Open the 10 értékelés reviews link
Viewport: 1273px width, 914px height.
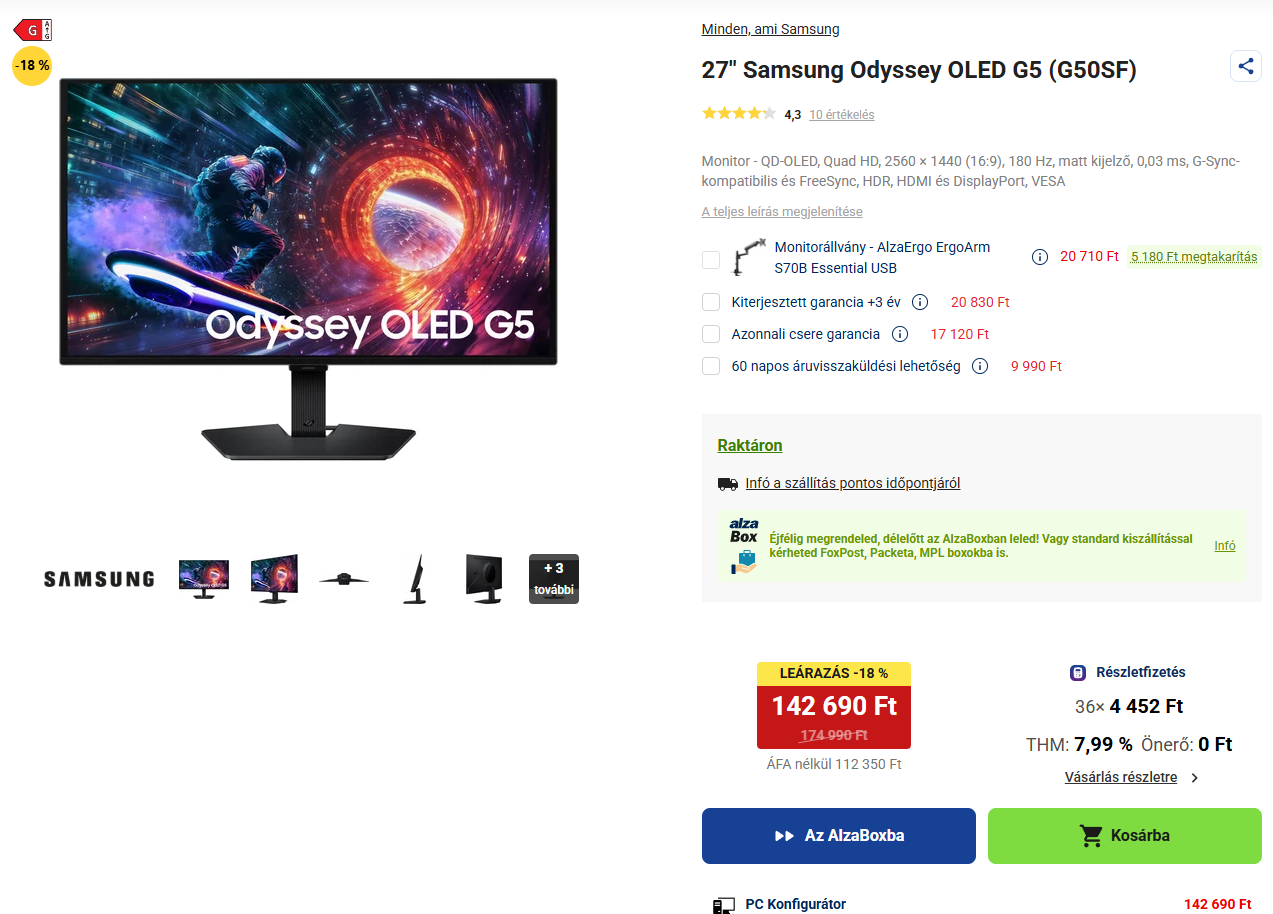pyautogui.click(x=842, y=115)
